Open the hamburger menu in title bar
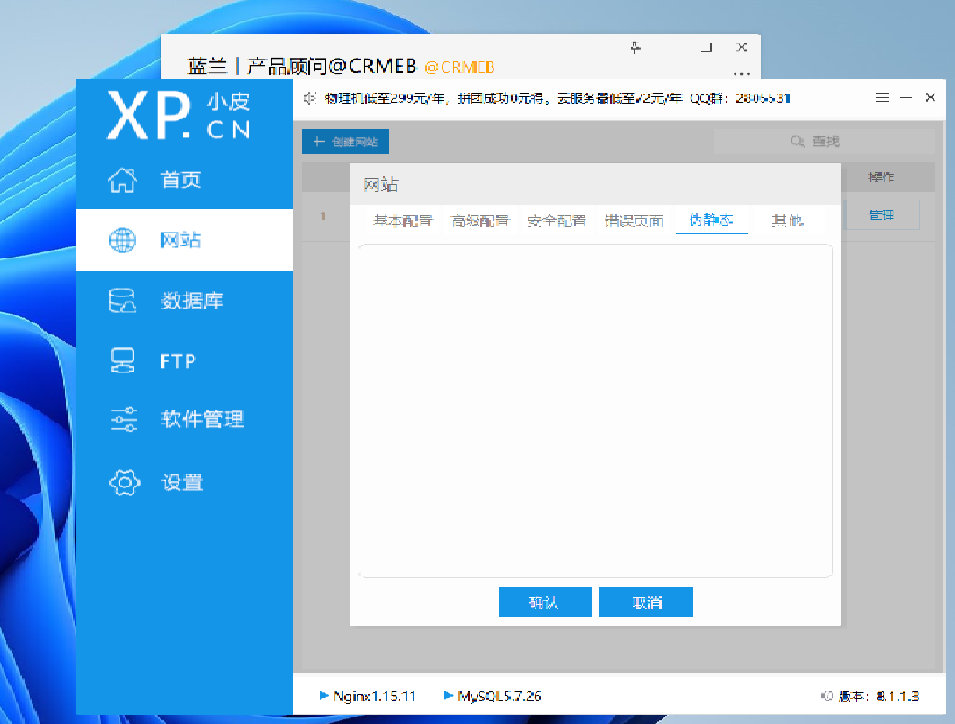 [x=882, y=97]
